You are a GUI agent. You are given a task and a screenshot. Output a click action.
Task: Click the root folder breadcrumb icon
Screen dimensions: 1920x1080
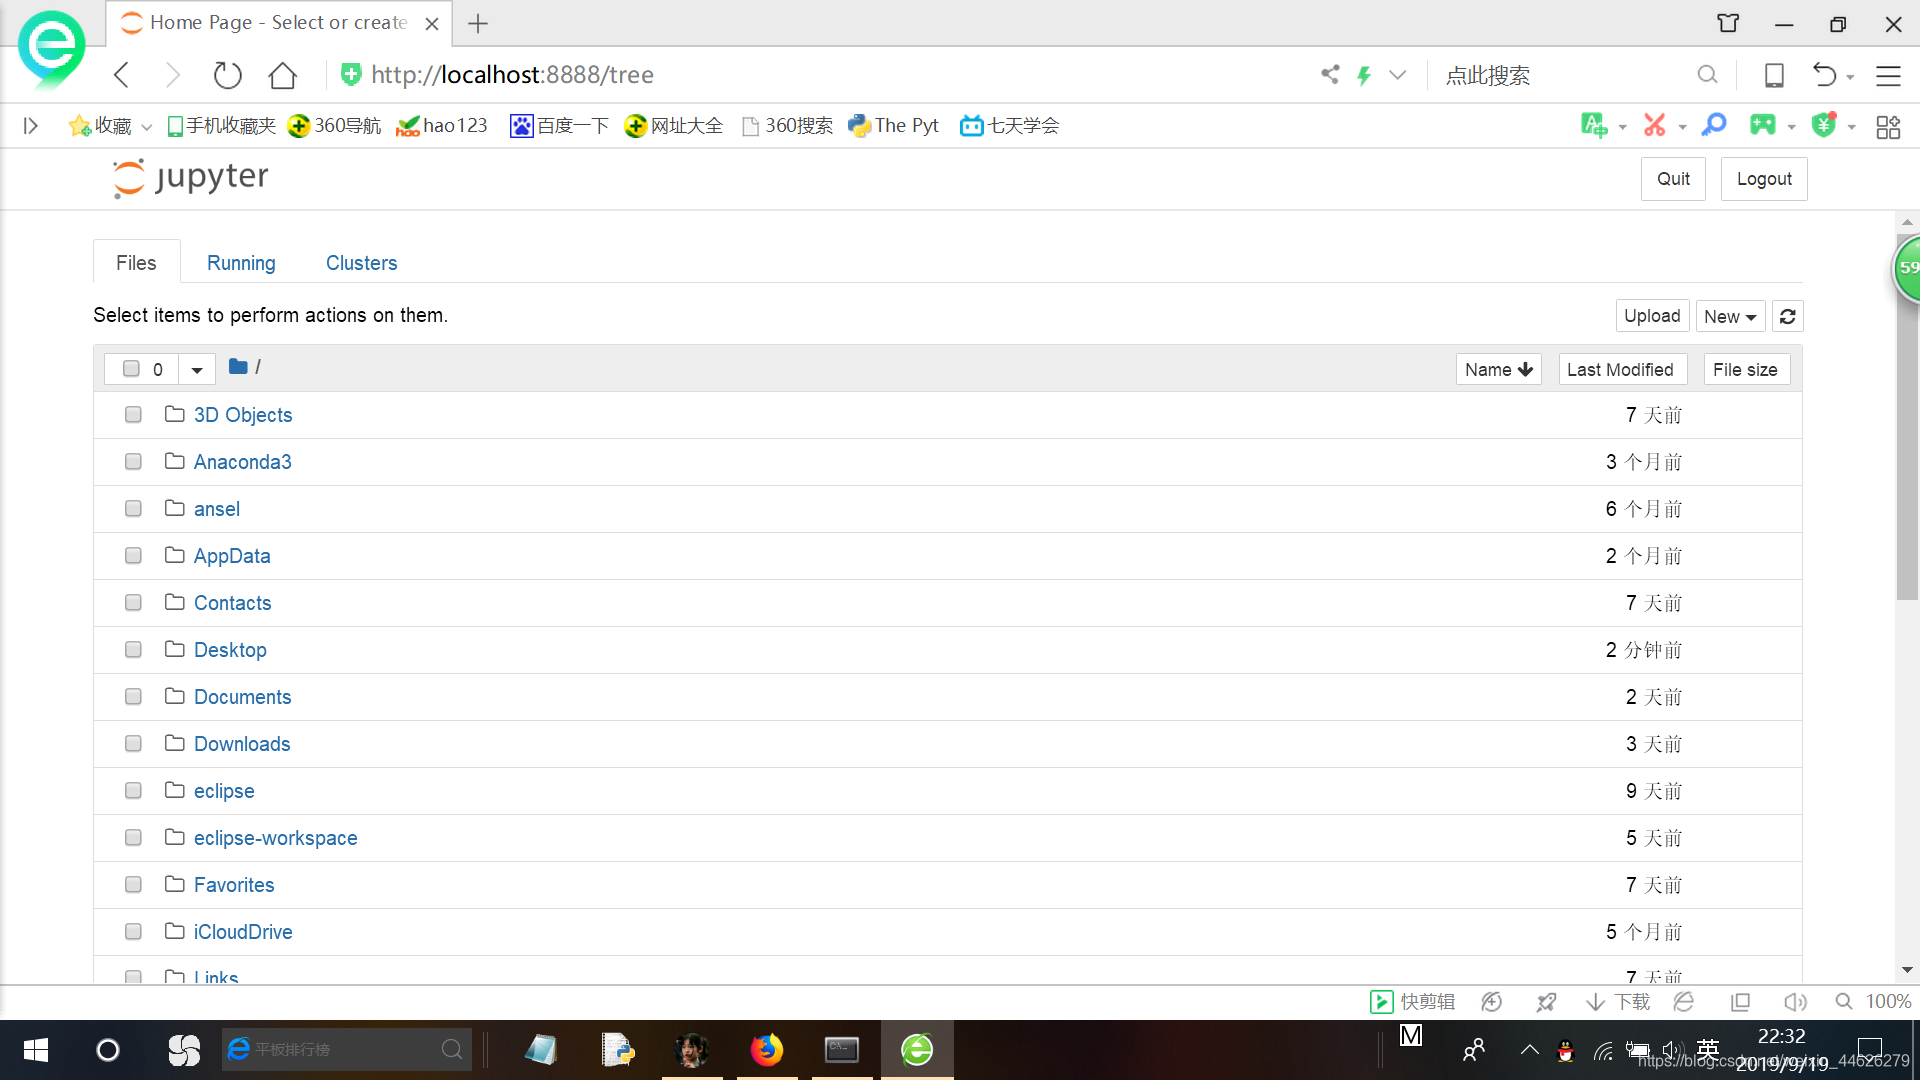238,367
